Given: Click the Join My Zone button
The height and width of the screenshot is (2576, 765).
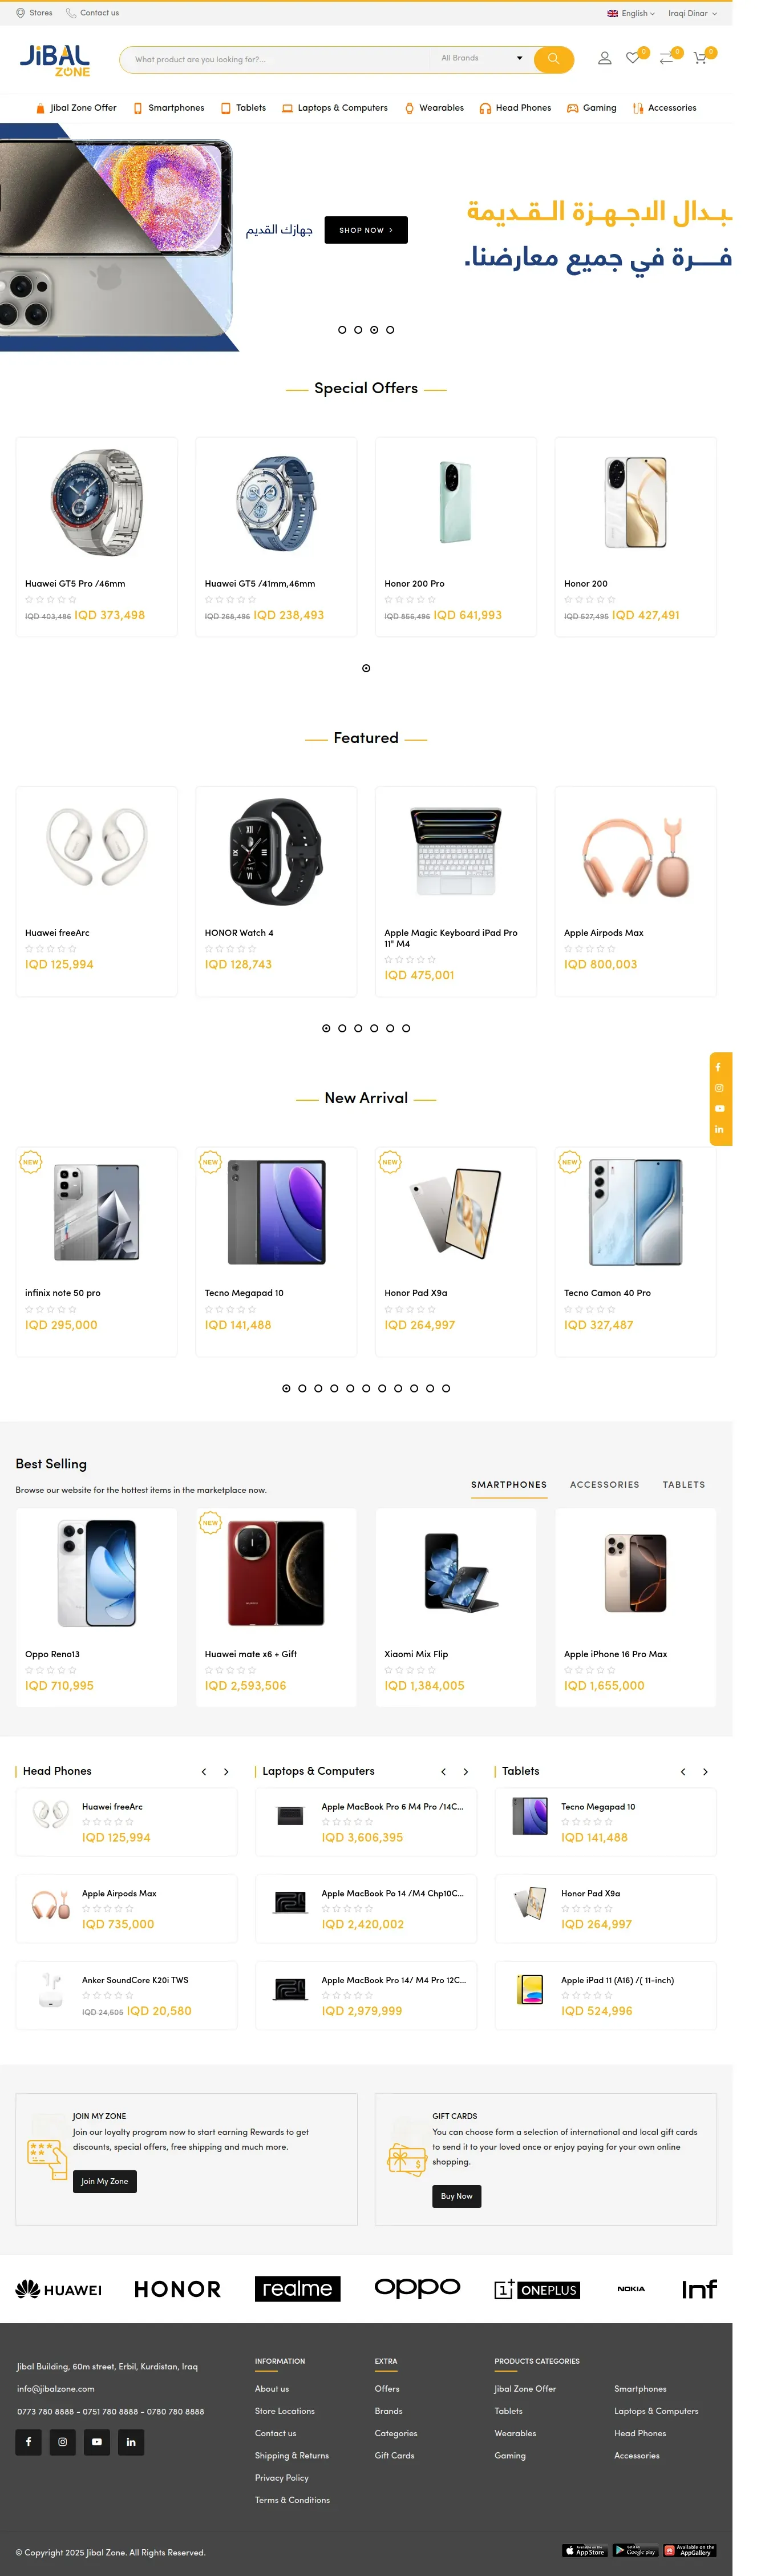Looking at the screenshot, I should [104, 2181].
